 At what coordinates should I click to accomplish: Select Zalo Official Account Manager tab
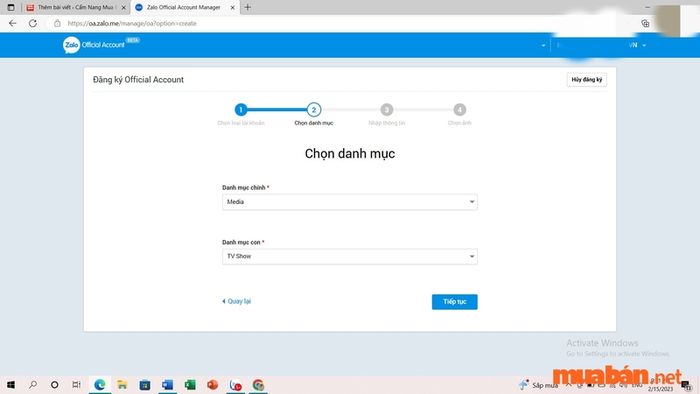[x=185, y=7]
